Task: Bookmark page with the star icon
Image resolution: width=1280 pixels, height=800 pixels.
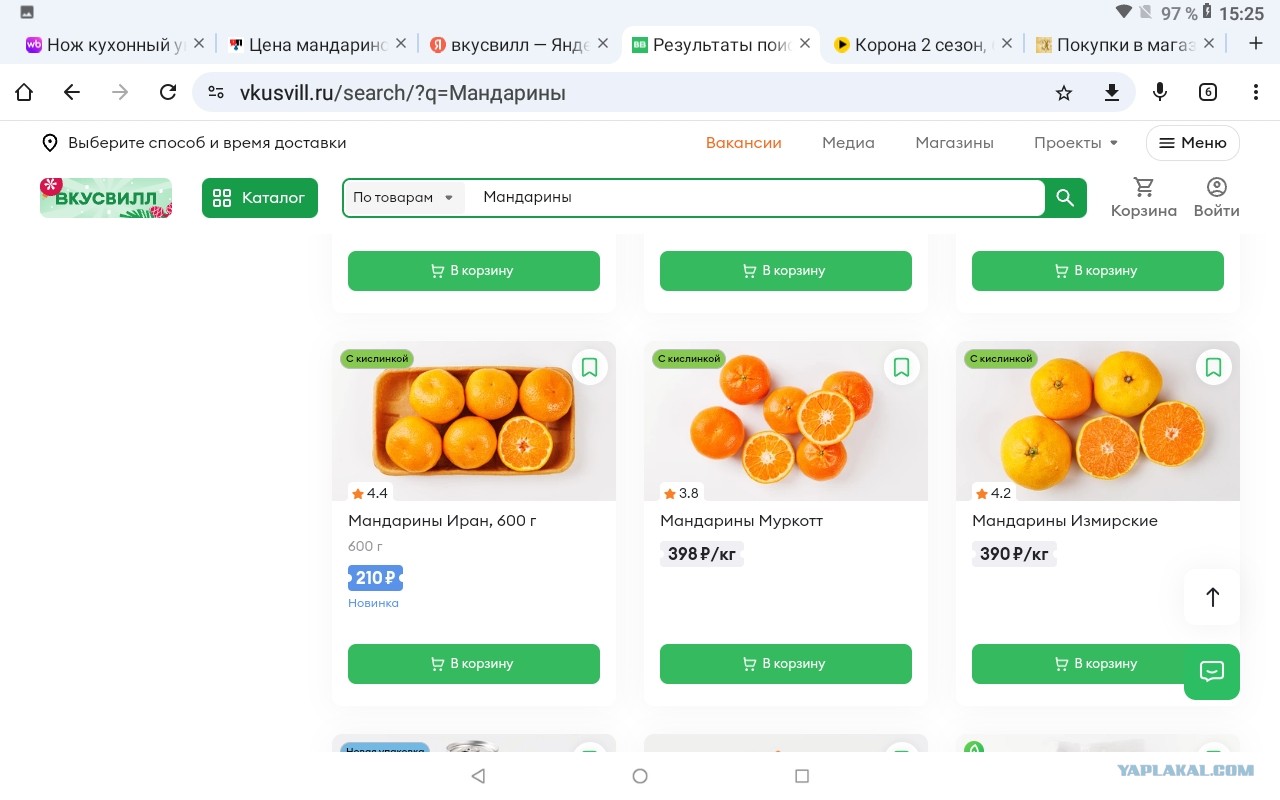Action: tap(1064, 93)
